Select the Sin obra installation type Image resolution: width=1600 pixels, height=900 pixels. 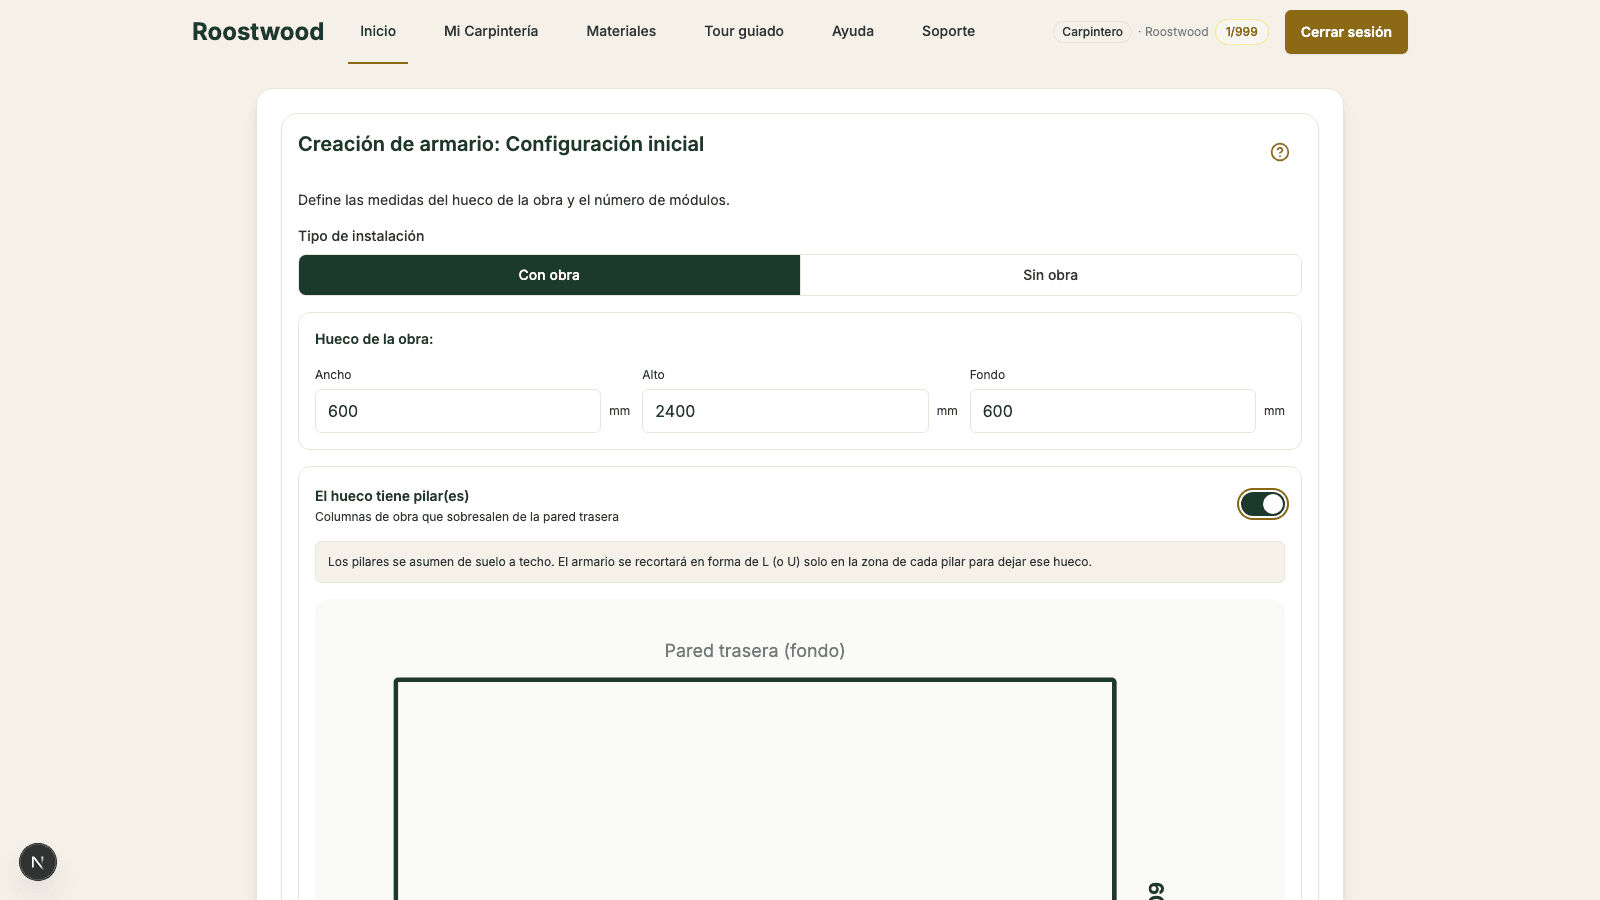[1050, 275]
